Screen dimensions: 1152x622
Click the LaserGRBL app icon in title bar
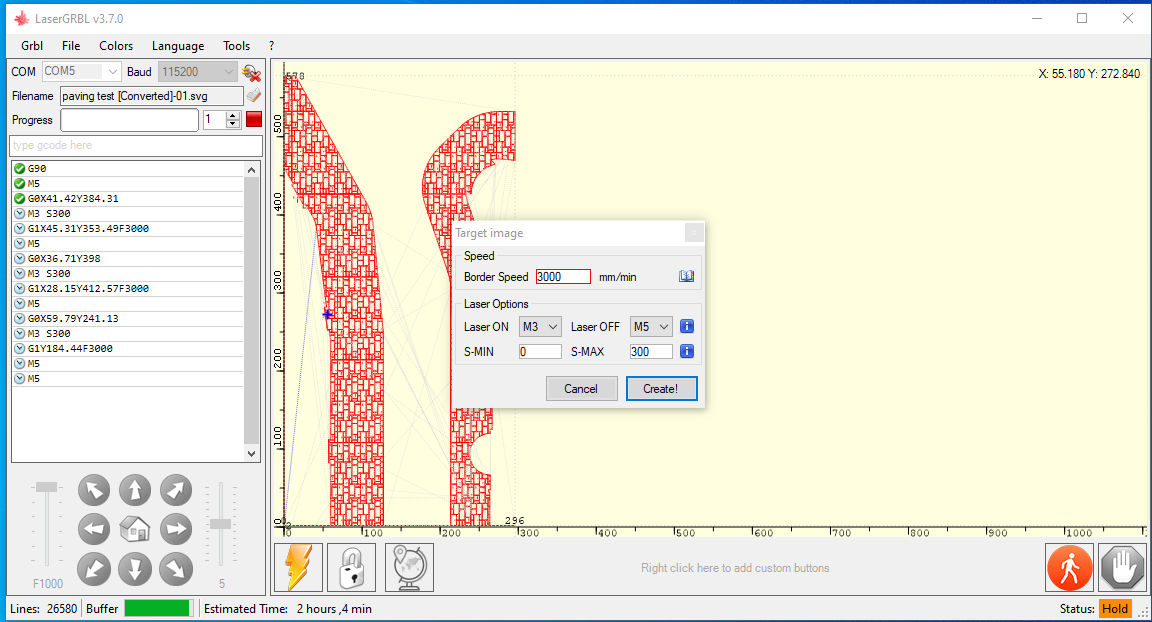coord(22,18)
